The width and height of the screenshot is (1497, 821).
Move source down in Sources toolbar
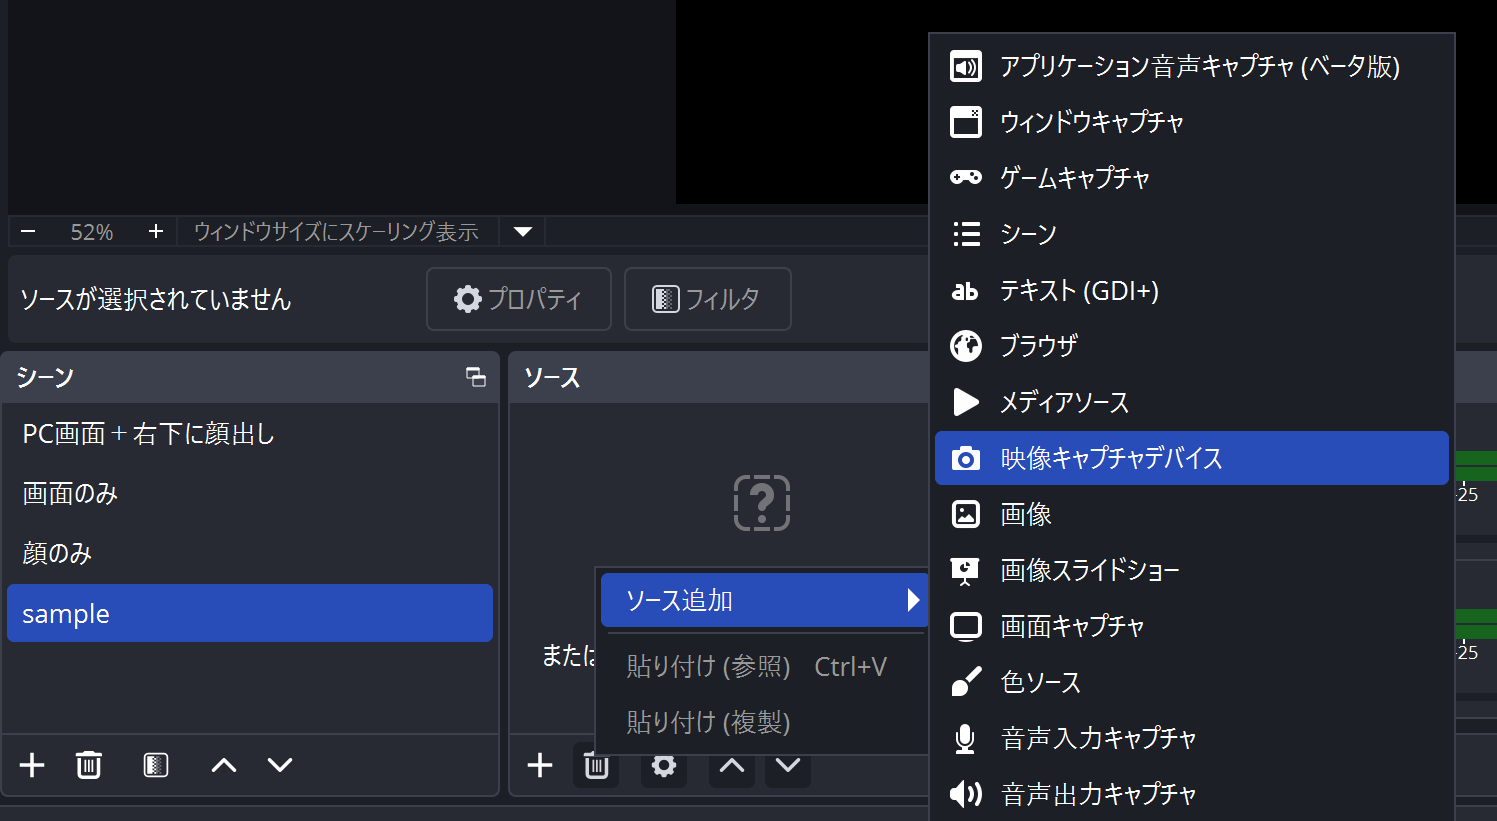coord(788,765)
